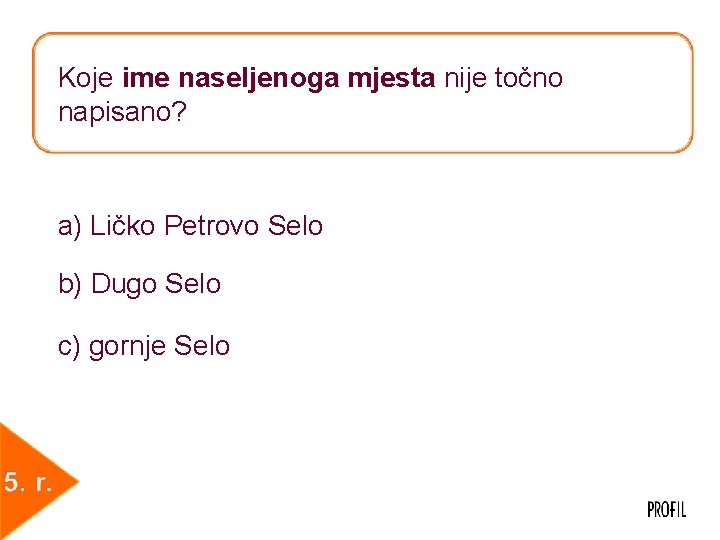Click the "c)" option letter
Screen dimensions: 720x540
click(x=69, y=347)
